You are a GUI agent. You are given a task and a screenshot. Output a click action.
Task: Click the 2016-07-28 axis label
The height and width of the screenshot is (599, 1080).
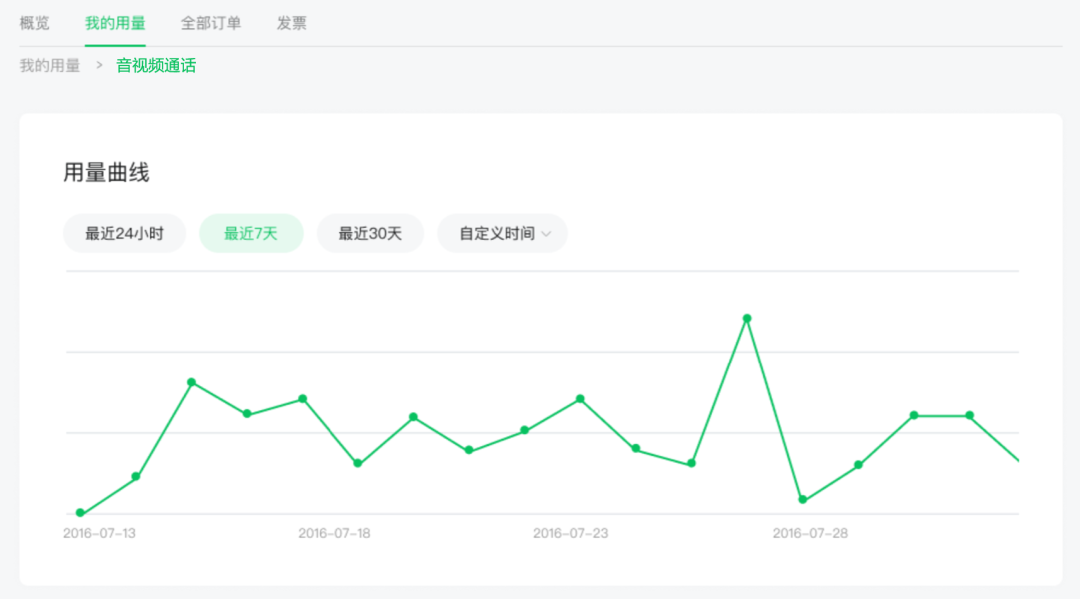[809, 533]
